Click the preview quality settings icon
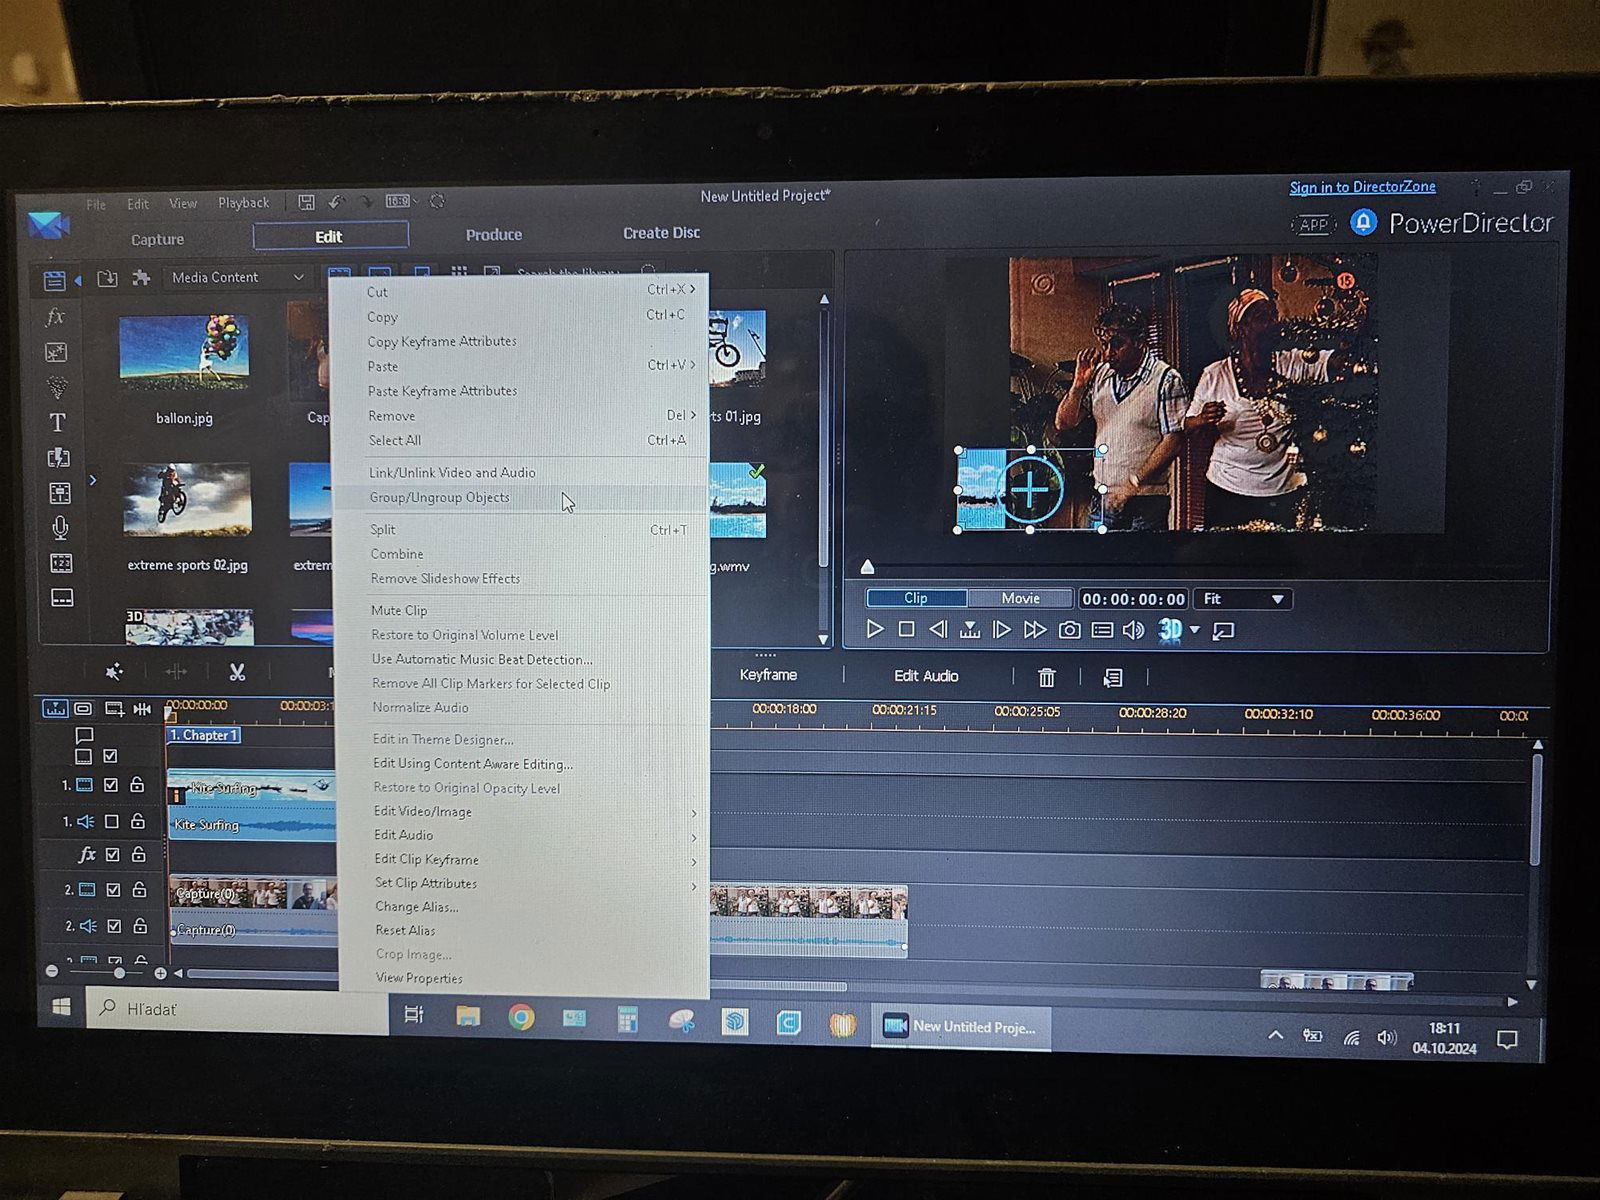 (1102, 629)
